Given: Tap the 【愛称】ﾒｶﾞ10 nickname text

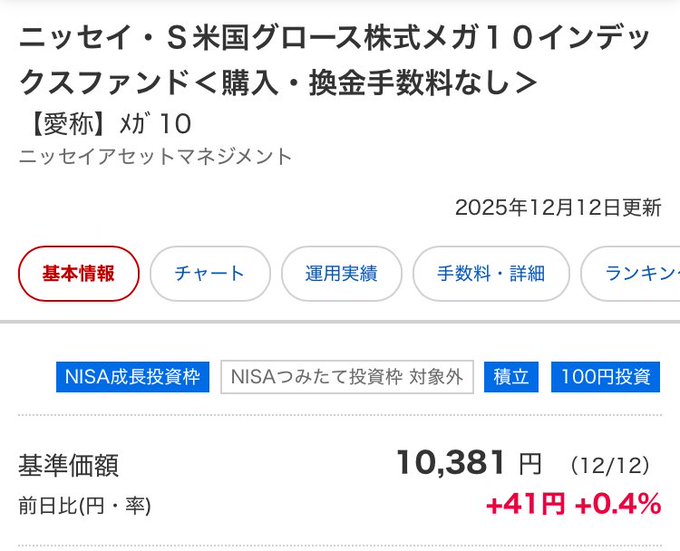Looking at the screenshot, I should point(105,123).
